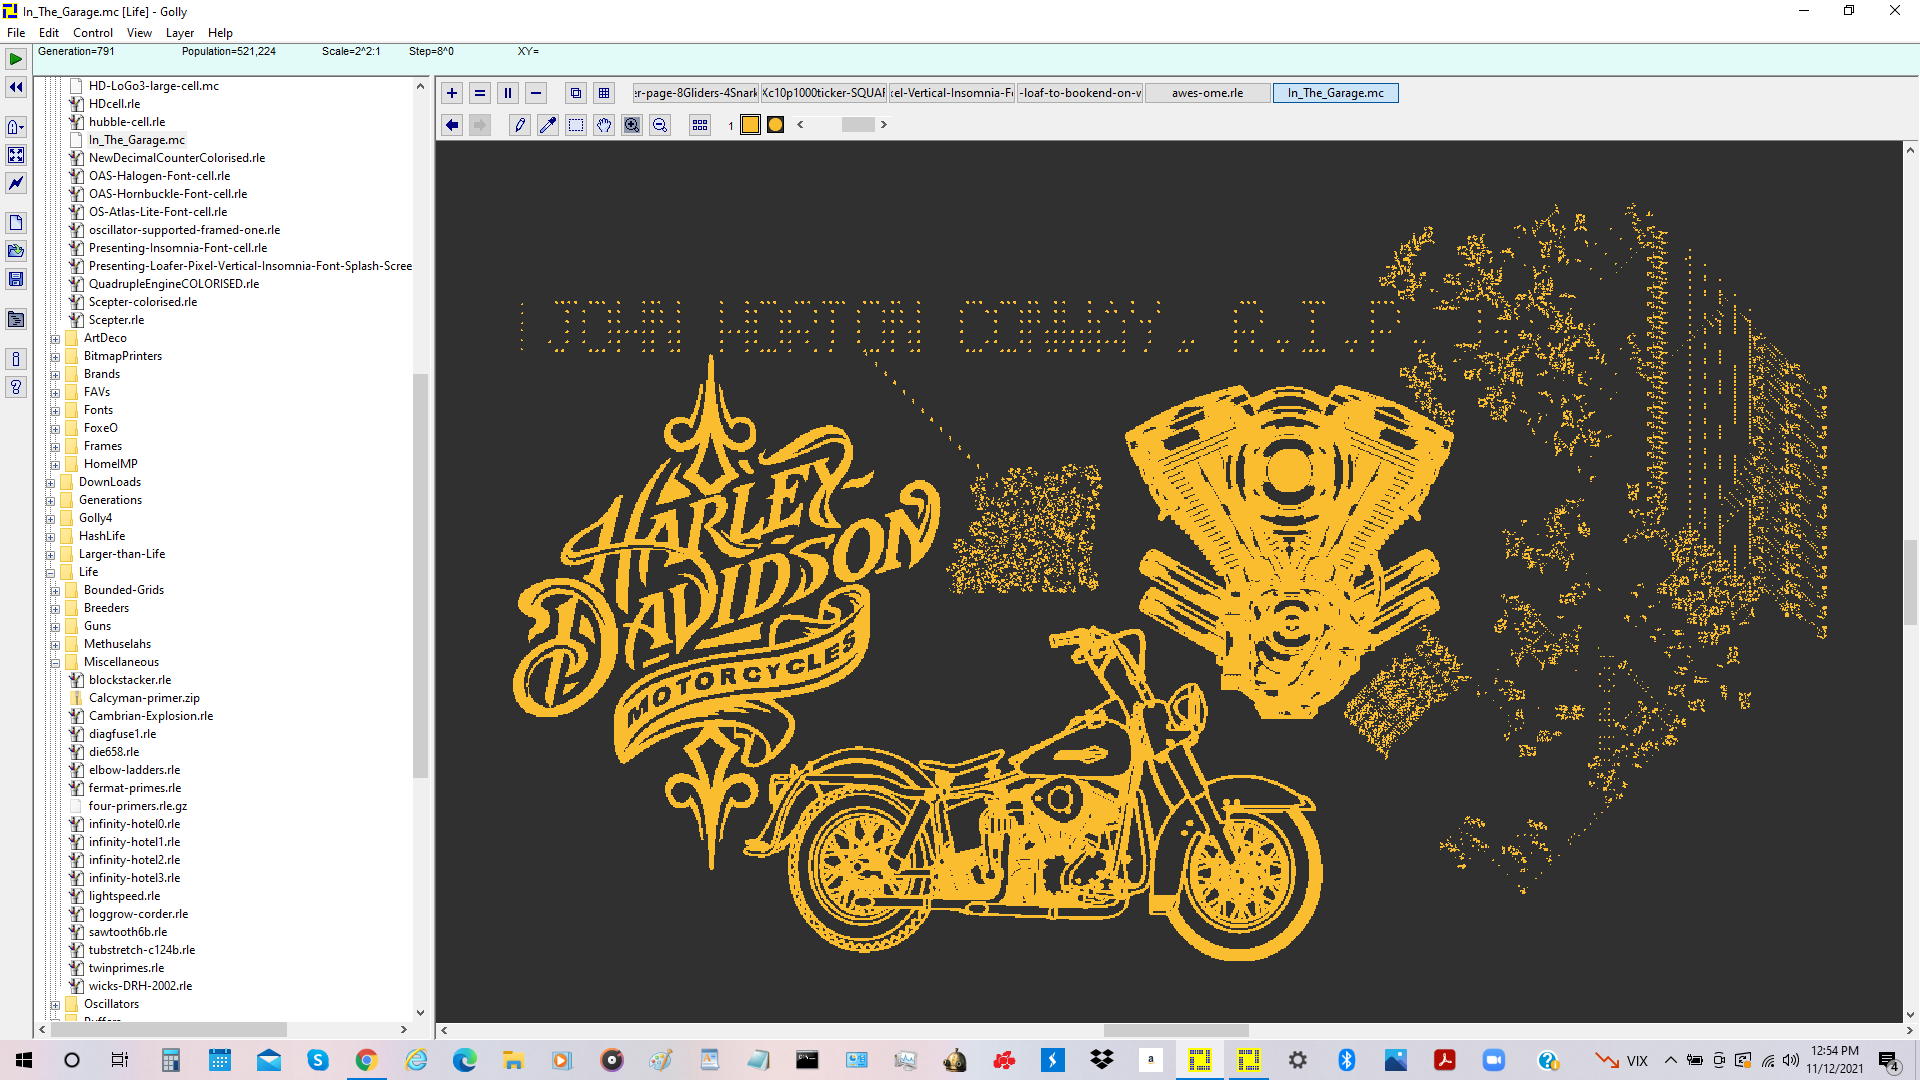Select the pencil draw tool

(x=520, y=125)
